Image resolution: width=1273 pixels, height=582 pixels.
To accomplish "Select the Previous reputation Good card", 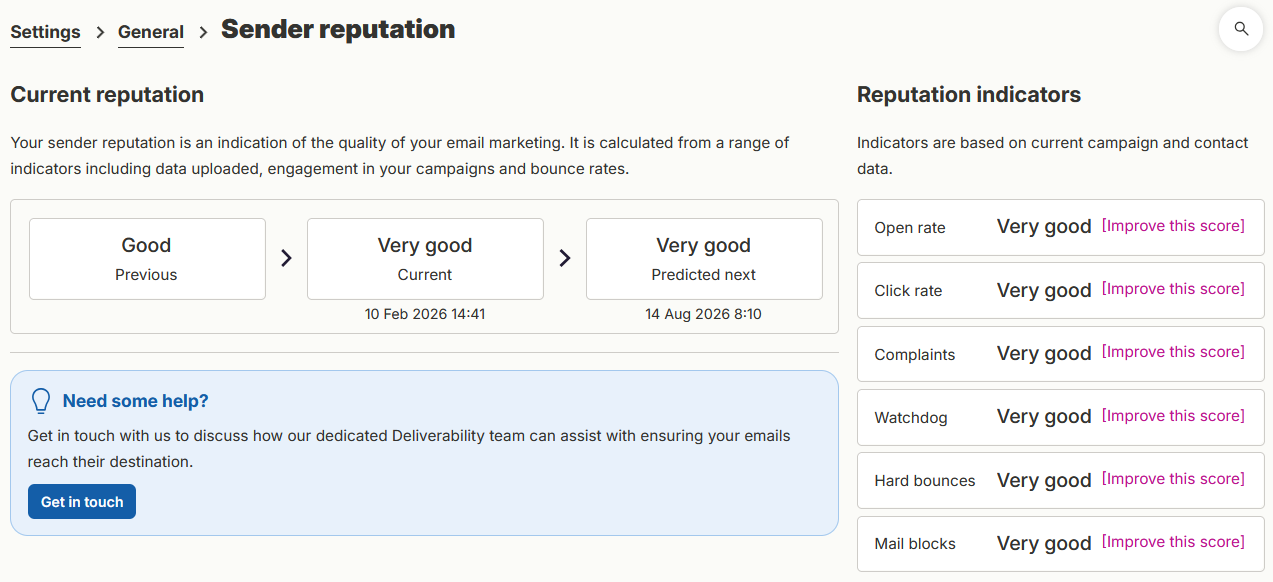I will pyautogui.click(x=147, y=259).
